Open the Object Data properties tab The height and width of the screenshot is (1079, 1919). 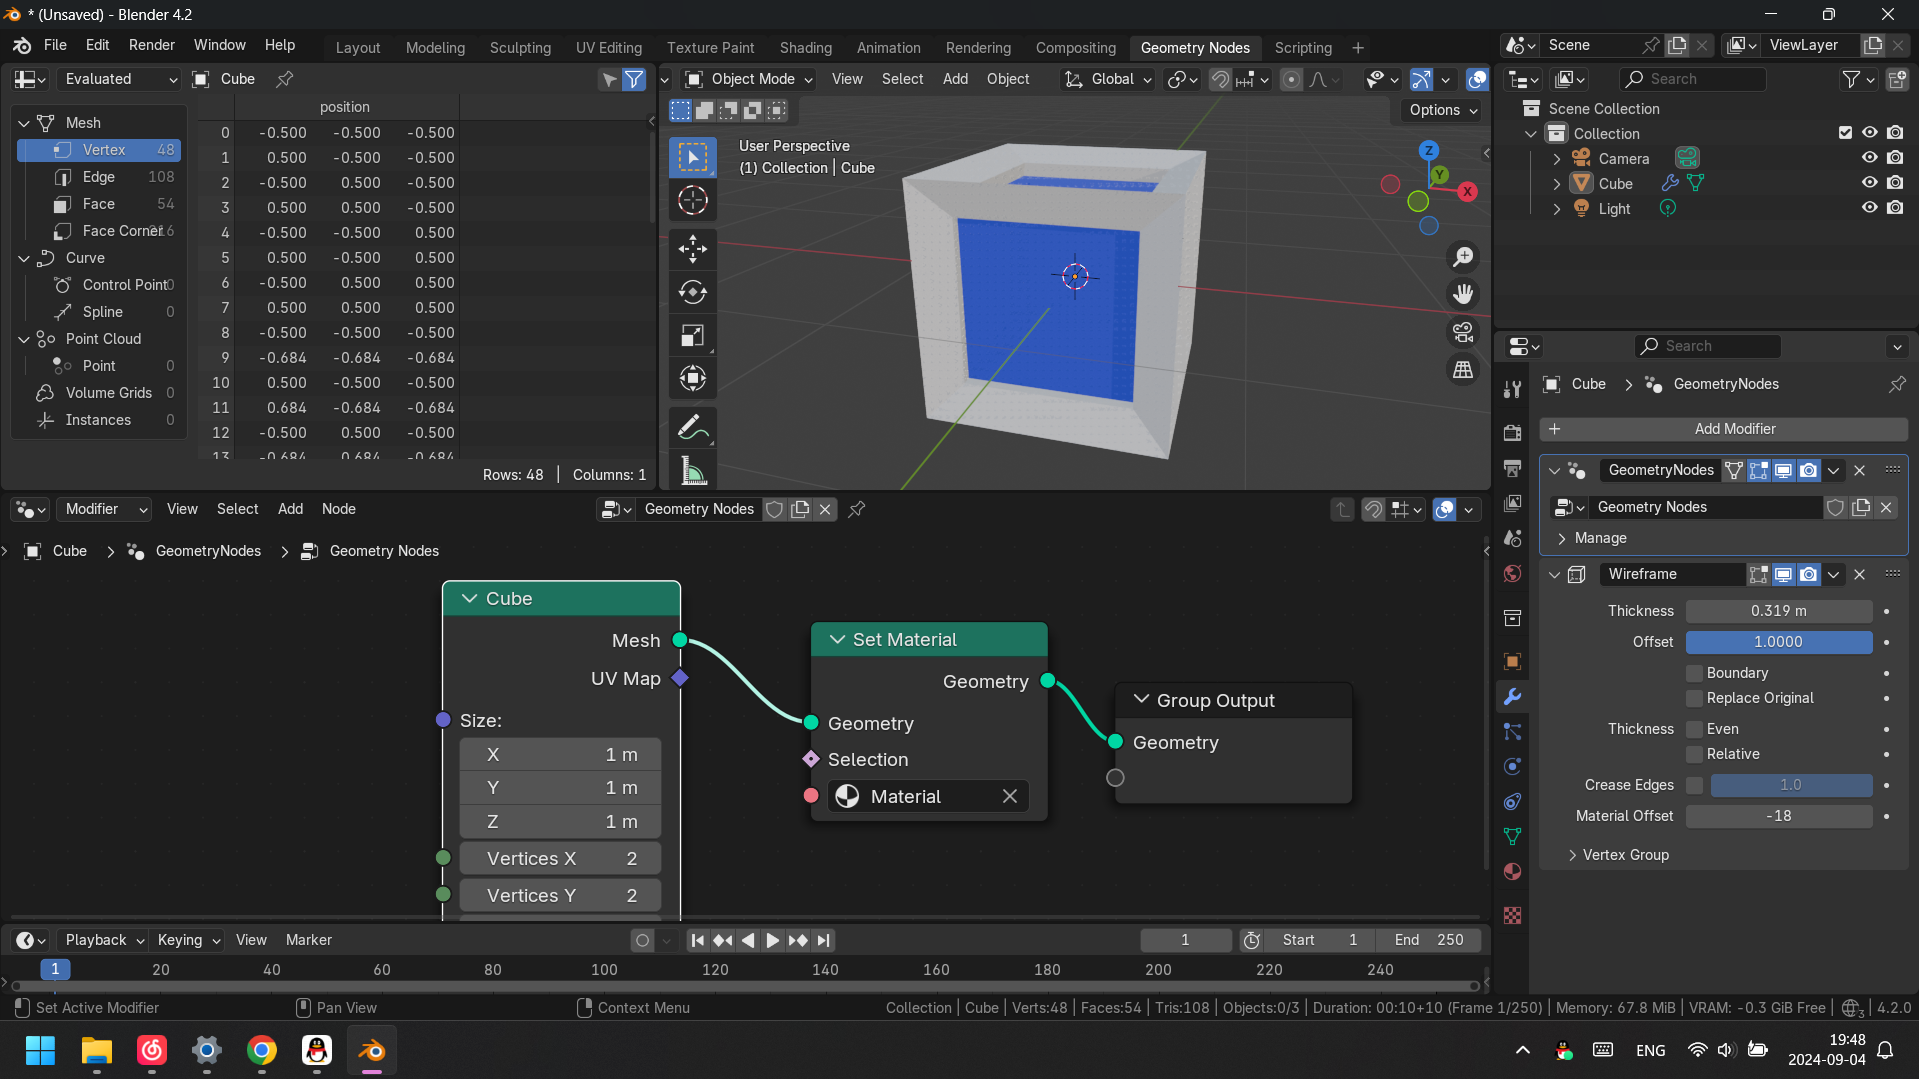point(1512,837)
